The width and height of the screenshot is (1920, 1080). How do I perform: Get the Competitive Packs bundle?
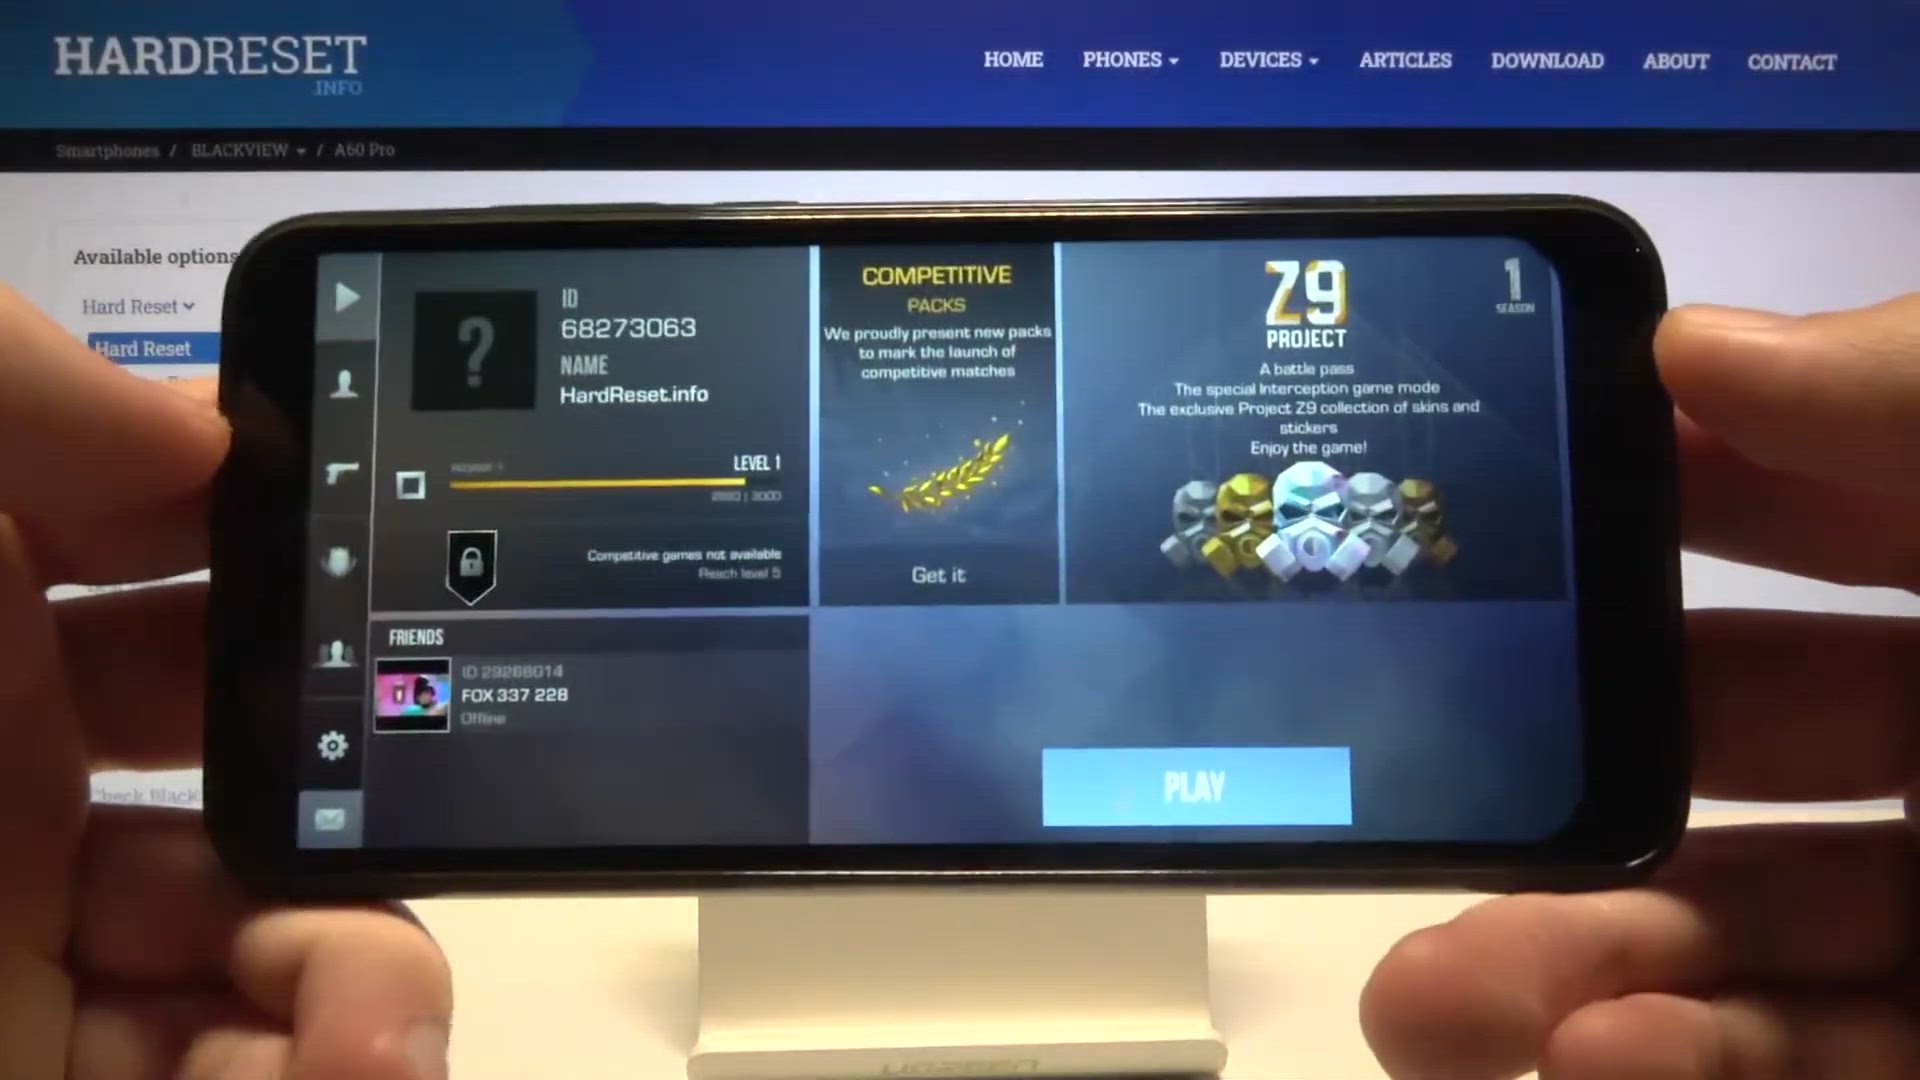[935, 575]
